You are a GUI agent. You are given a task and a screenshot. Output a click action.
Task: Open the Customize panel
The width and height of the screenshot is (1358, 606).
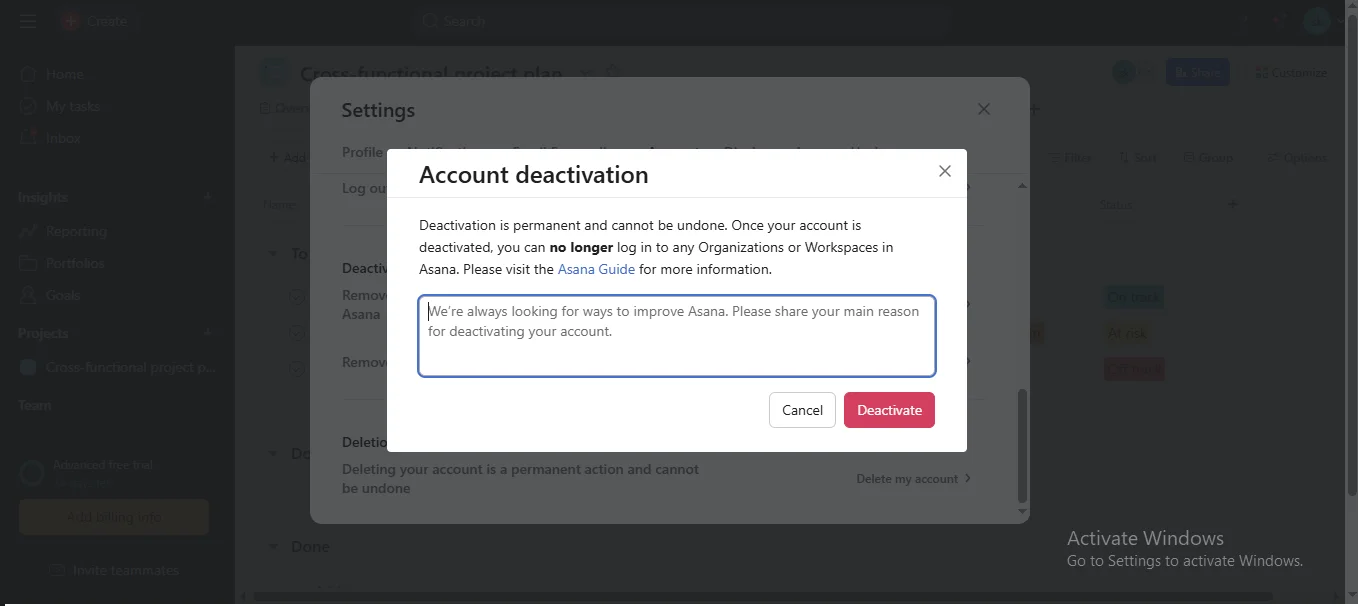1291,72
